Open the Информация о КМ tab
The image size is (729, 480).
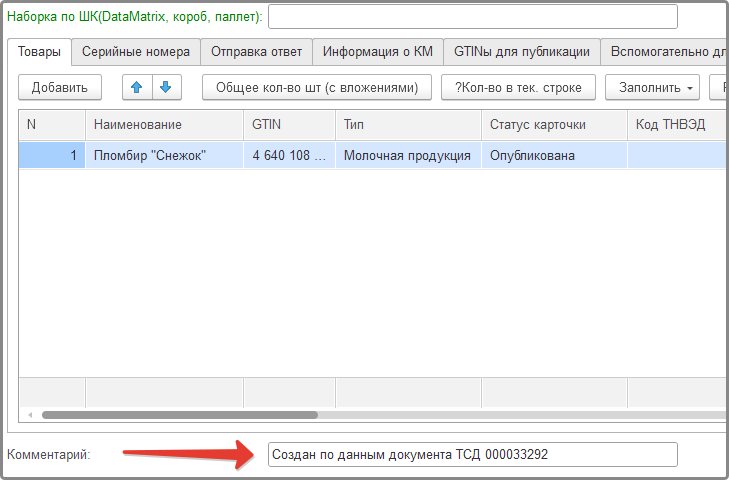pos(378,52)
